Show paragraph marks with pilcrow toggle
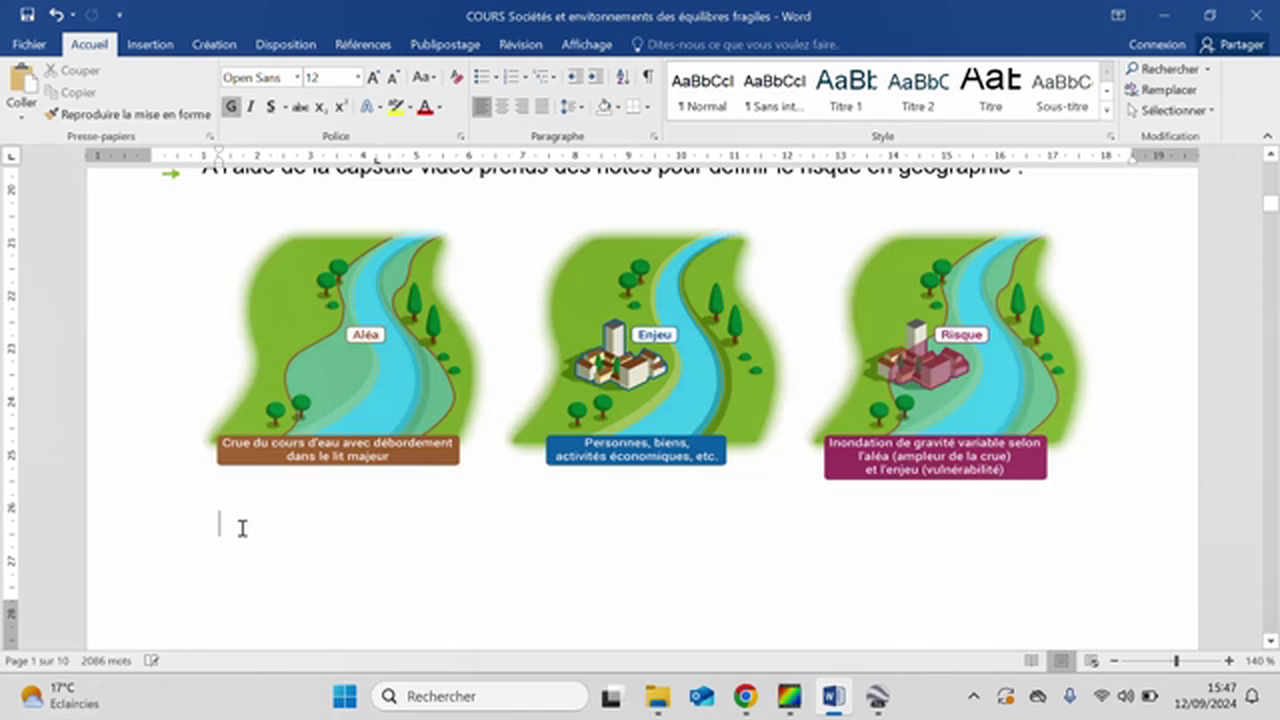 pyautogui.click(x=648, y=77)
